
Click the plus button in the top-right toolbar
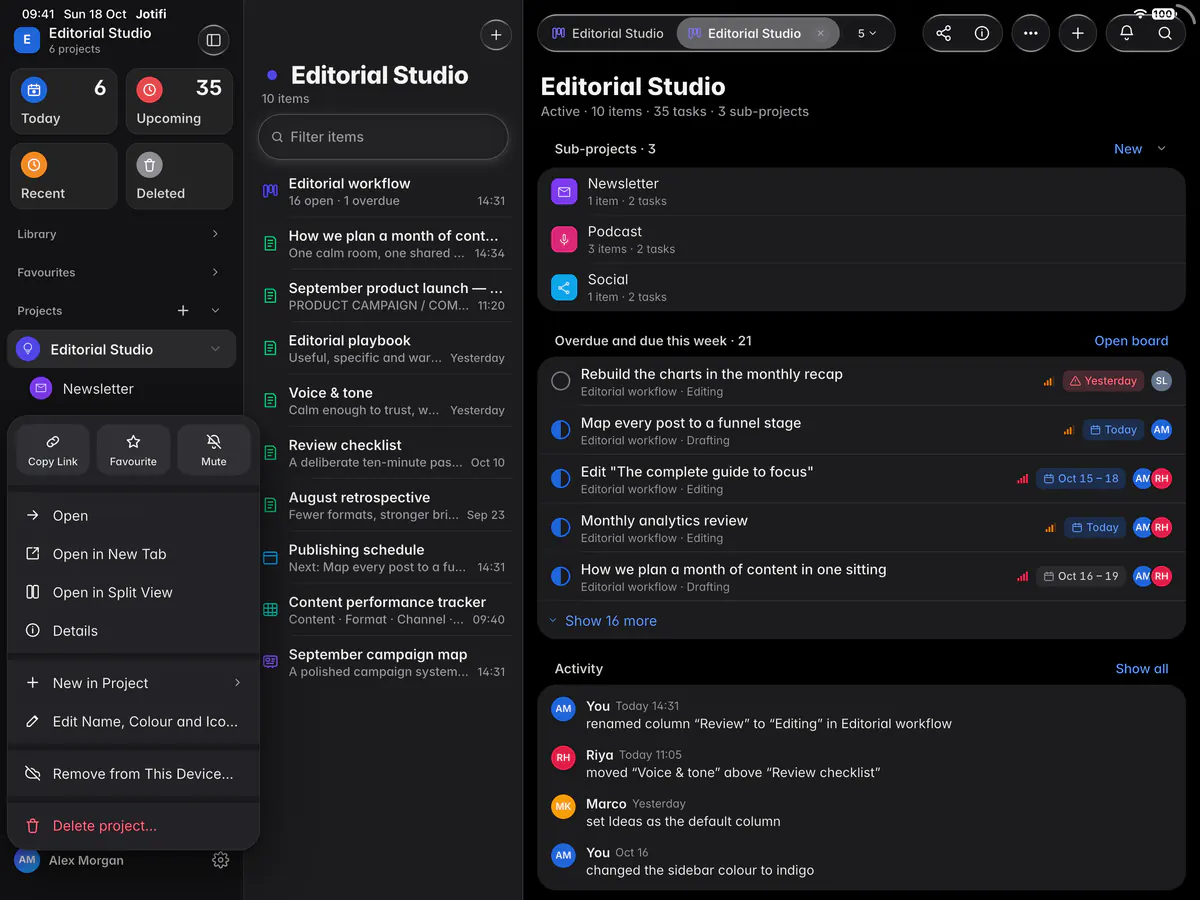[x=1077, y=33]
